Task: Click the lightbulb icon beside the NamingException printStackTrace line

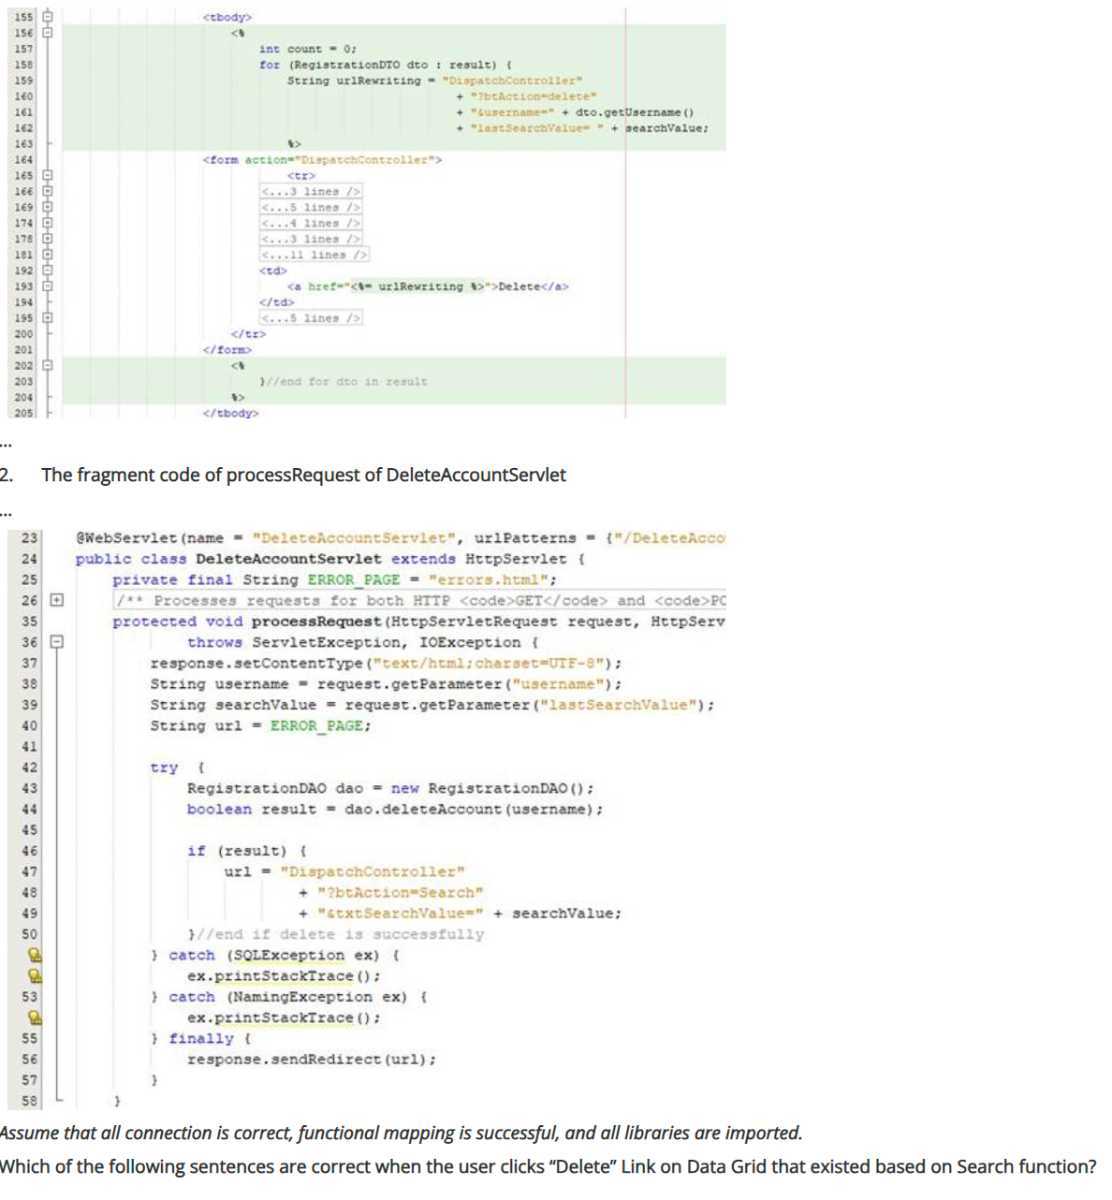Action: pos(33,1018)
